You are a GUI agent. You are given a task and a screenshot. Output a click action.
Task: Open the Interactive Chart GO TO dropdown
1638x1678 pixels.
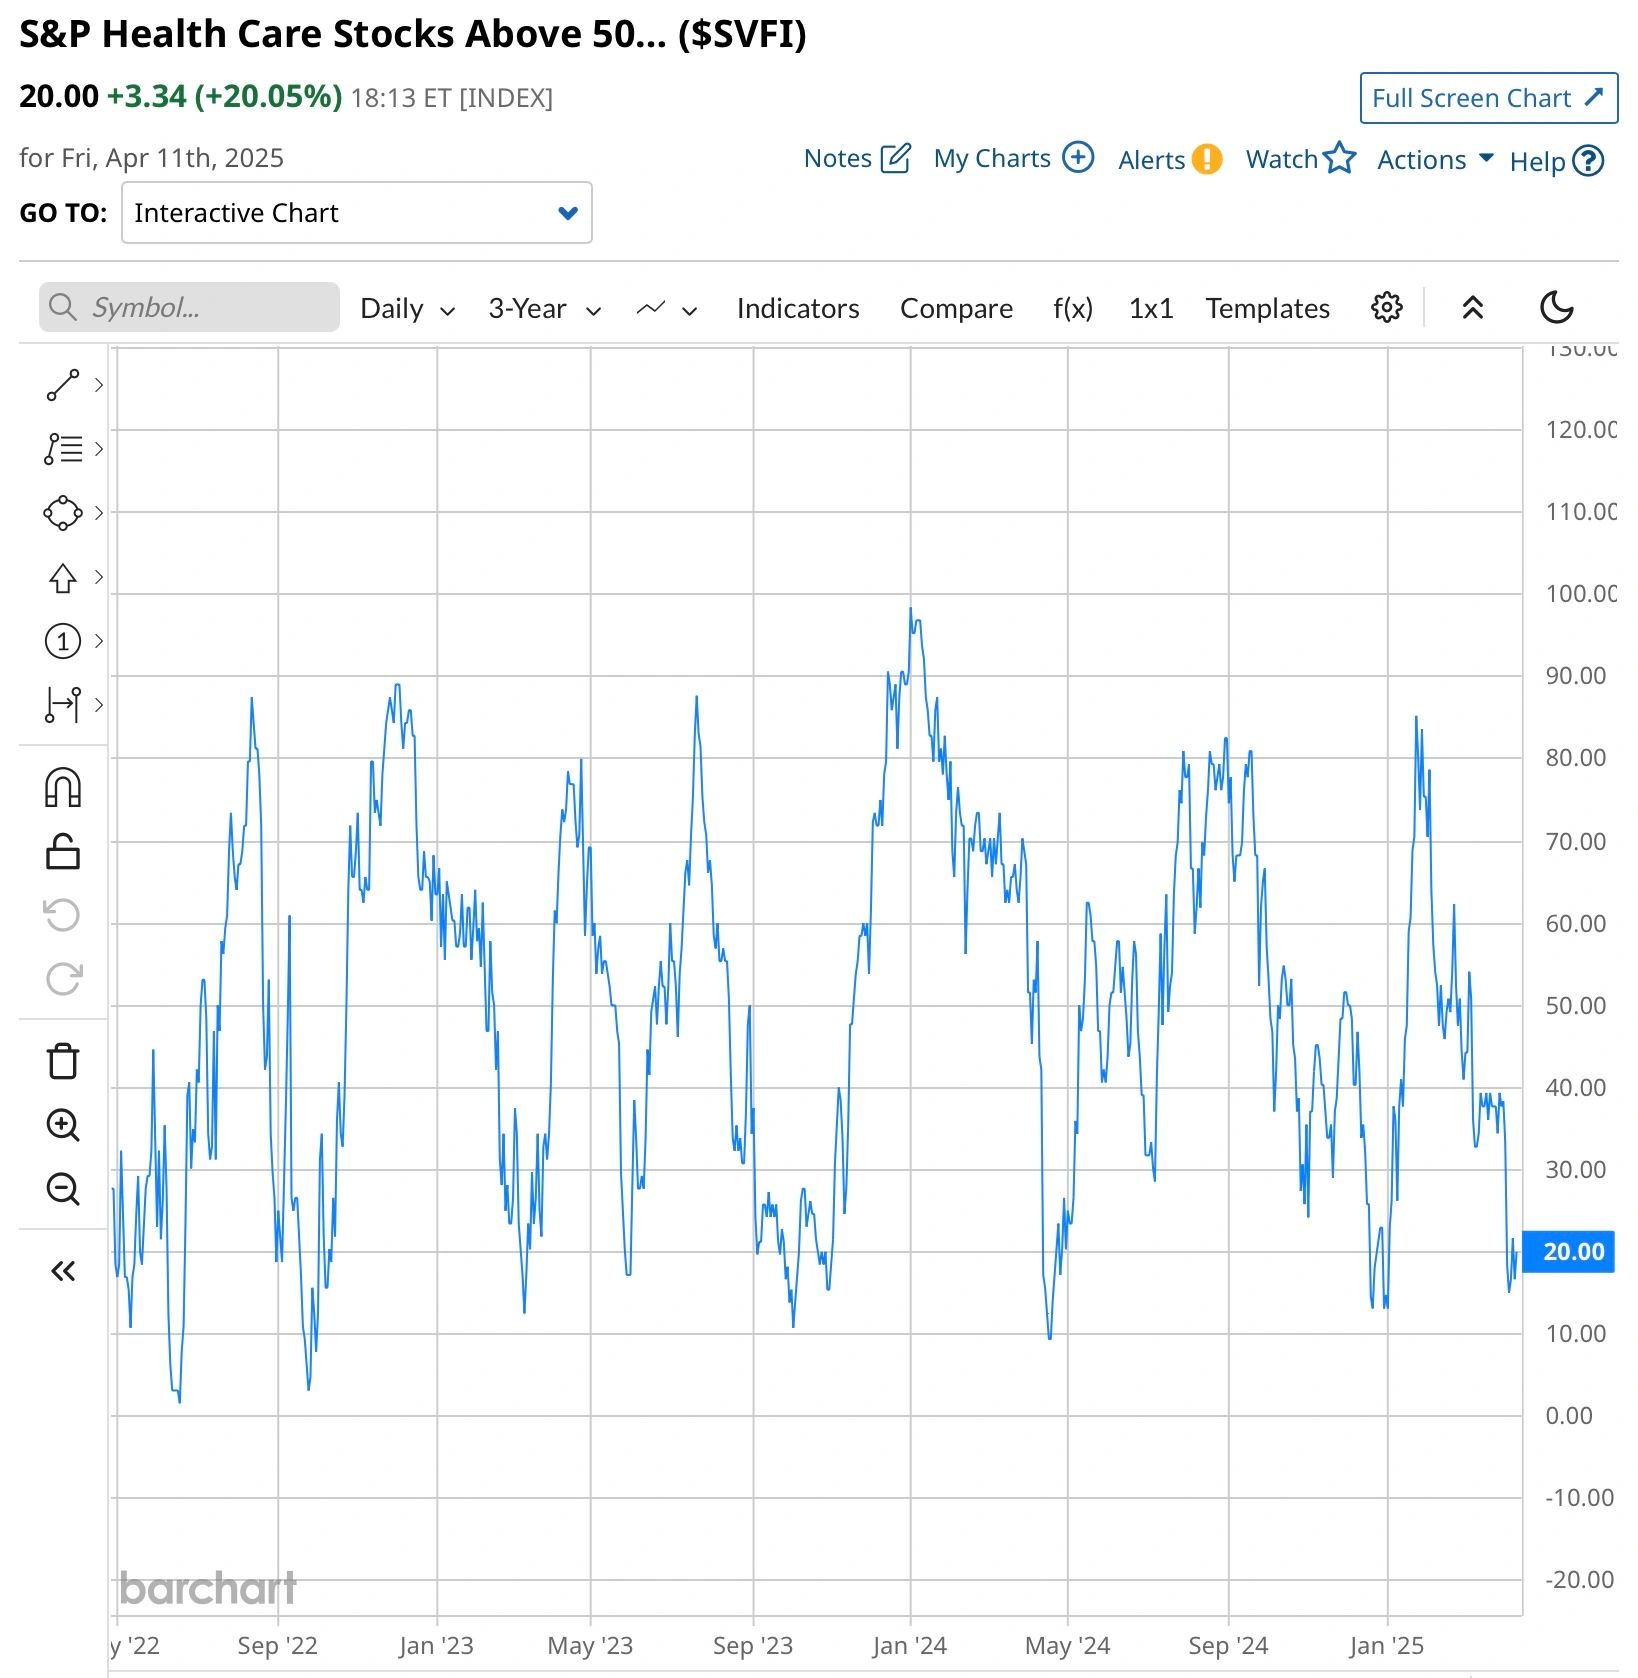coord(357,213)
